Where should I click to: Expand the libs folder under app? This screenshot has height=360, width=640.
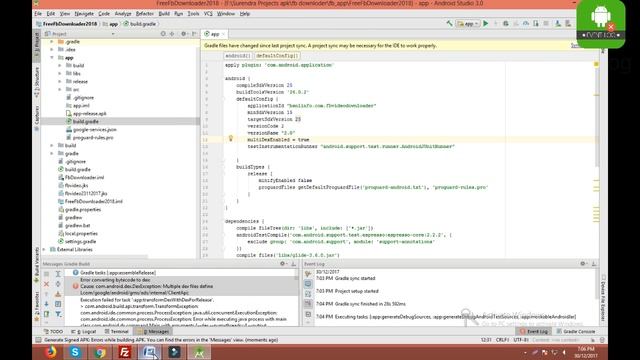point(60,73)
